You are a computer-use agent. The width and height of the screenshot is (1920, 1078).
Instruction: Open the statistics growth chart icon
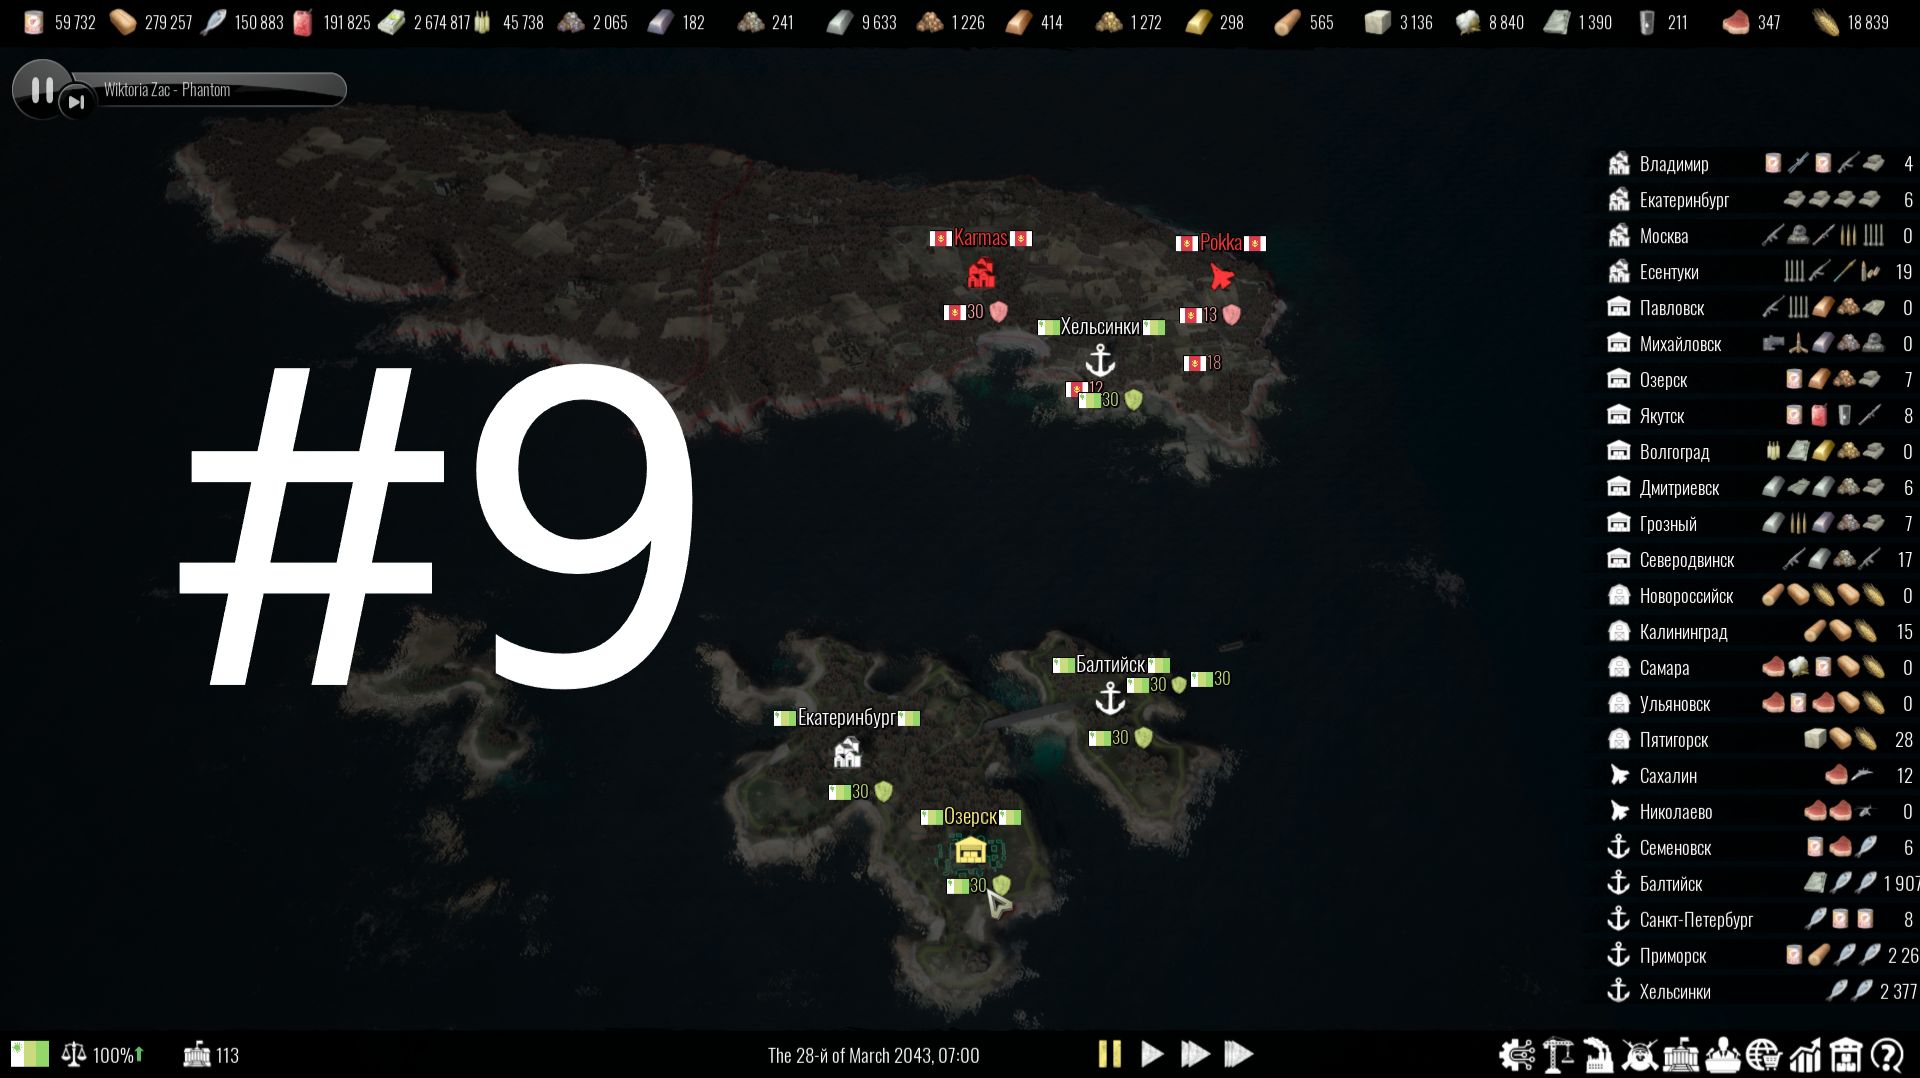(x=1805, y=1055)
